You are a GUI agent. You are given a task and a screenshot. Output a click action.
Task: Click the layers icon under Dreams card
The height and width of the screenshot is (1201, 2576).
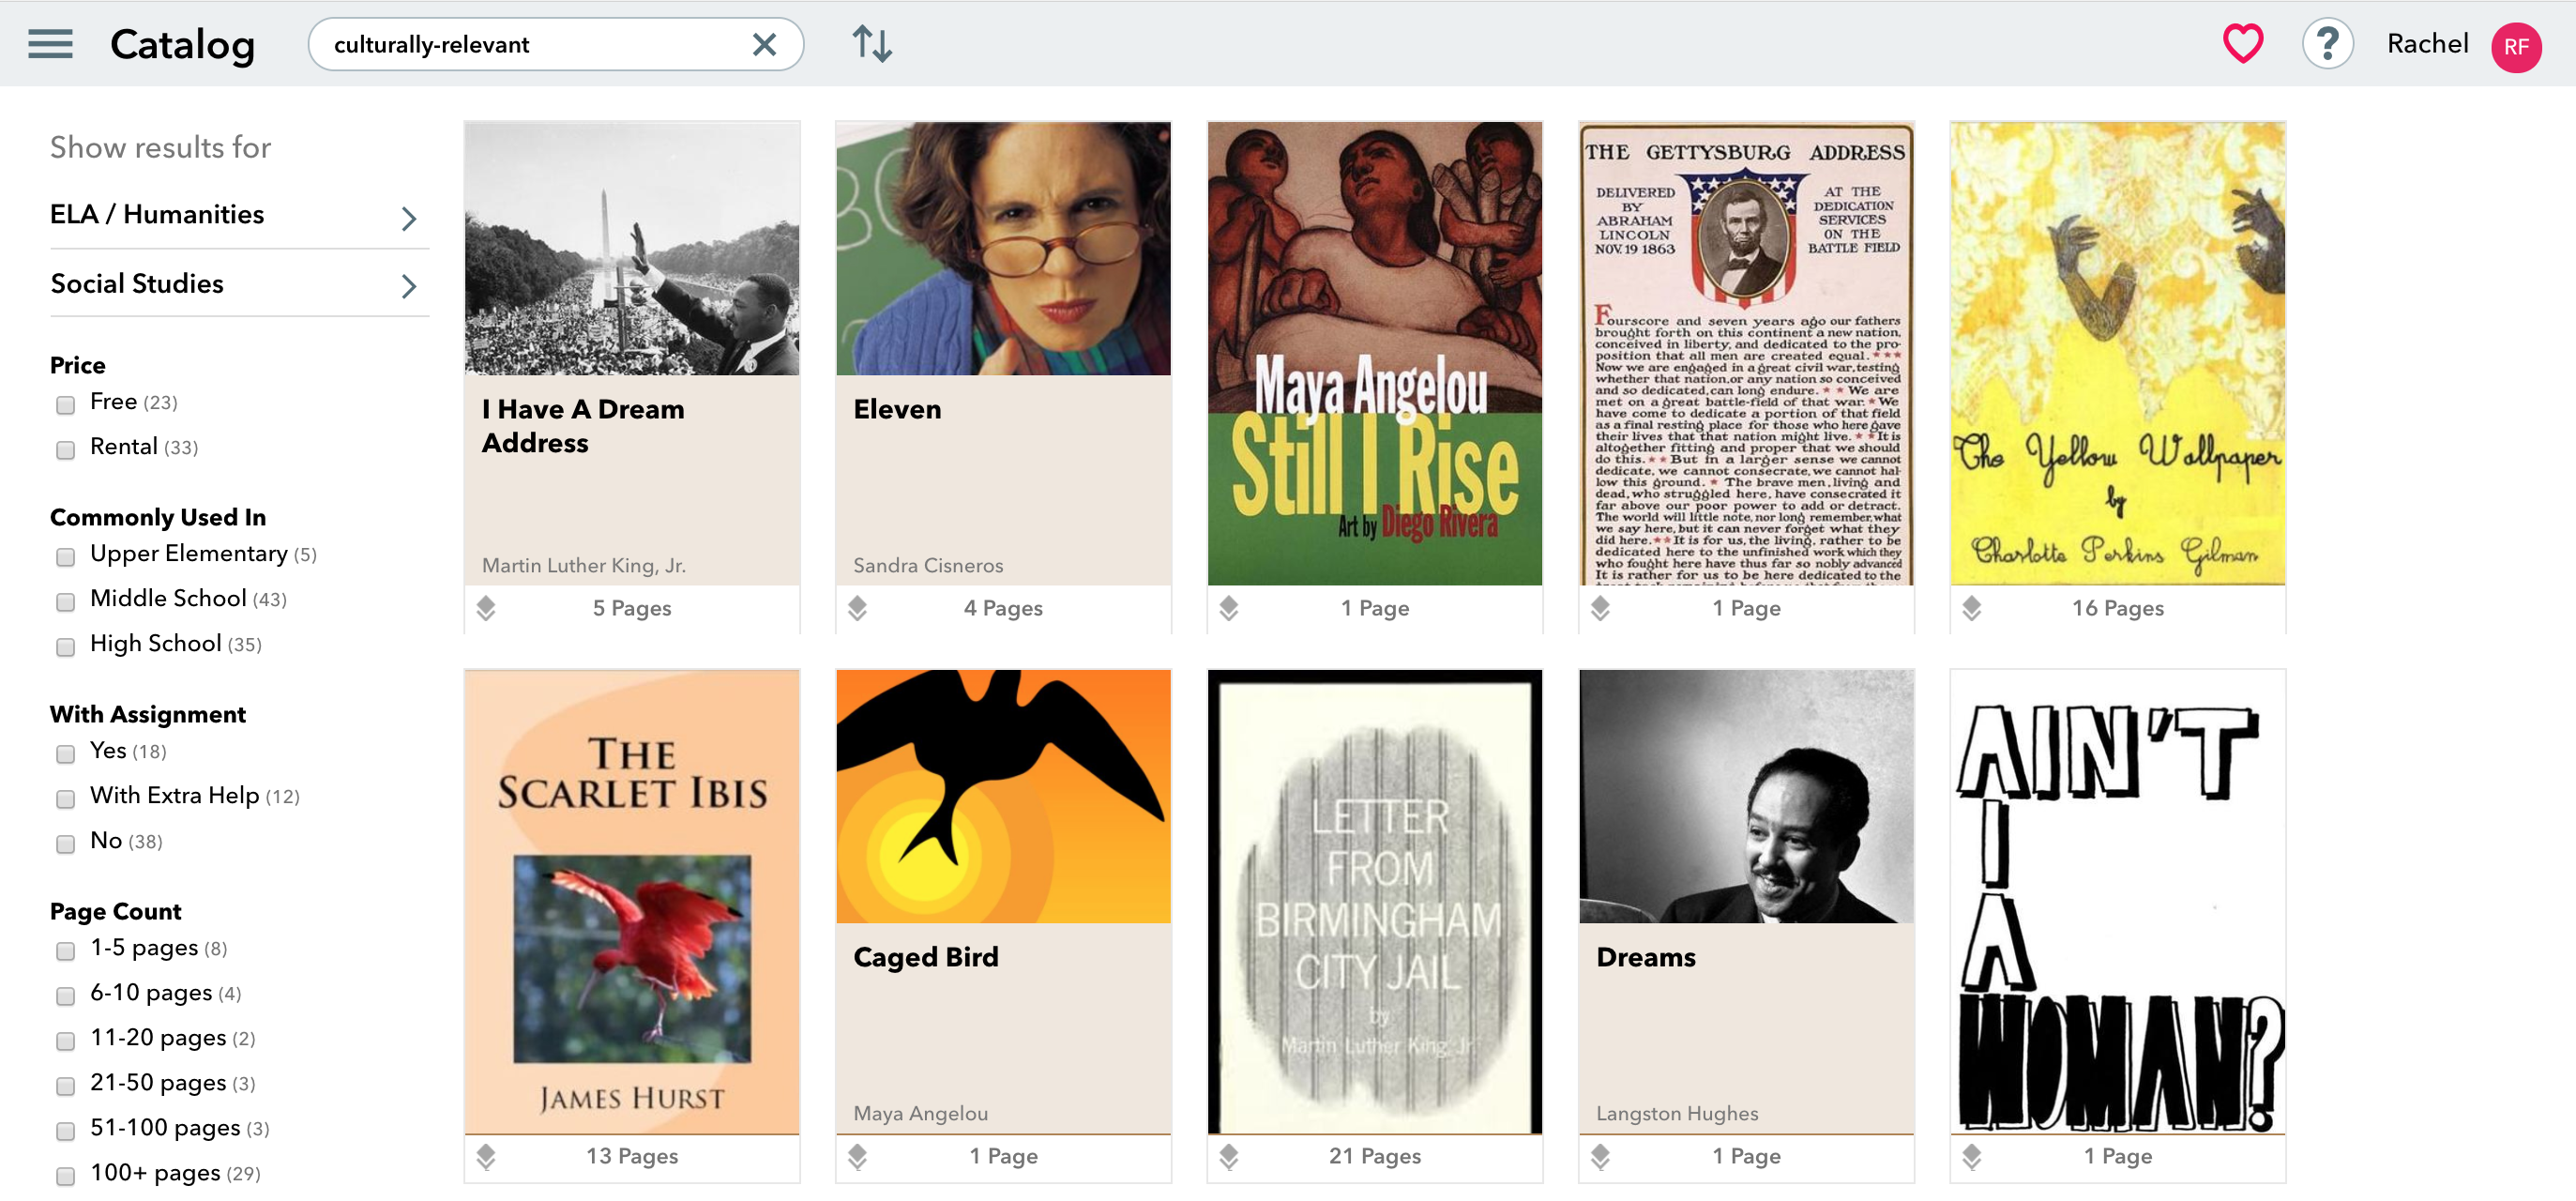[x=1600, y=1156]
